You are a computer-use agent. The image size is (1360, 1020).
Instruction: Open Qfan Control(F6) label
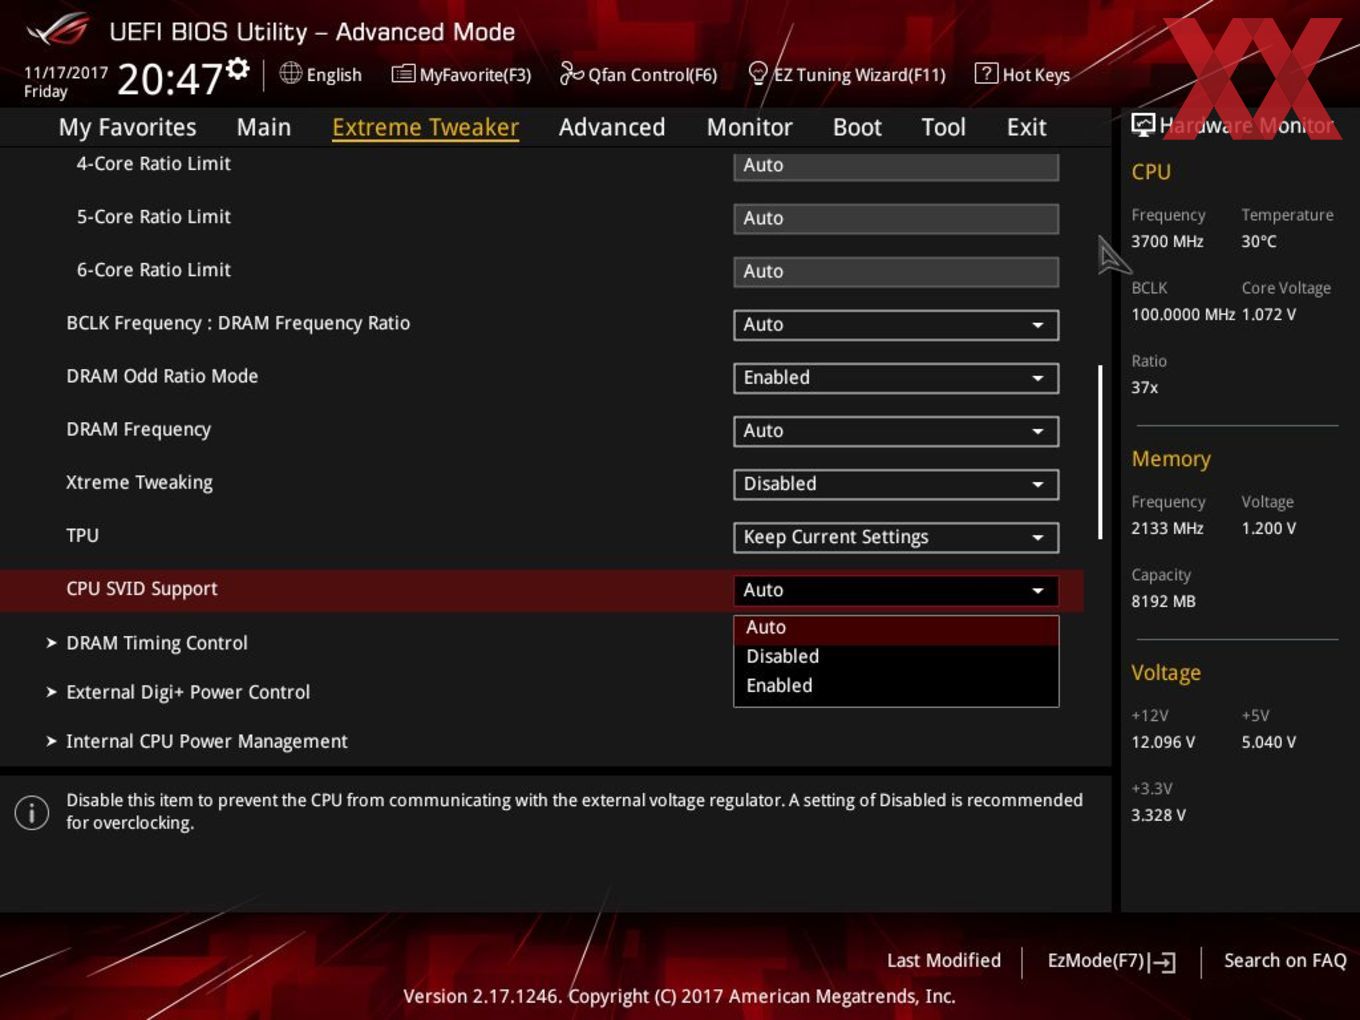coord(653,75)
